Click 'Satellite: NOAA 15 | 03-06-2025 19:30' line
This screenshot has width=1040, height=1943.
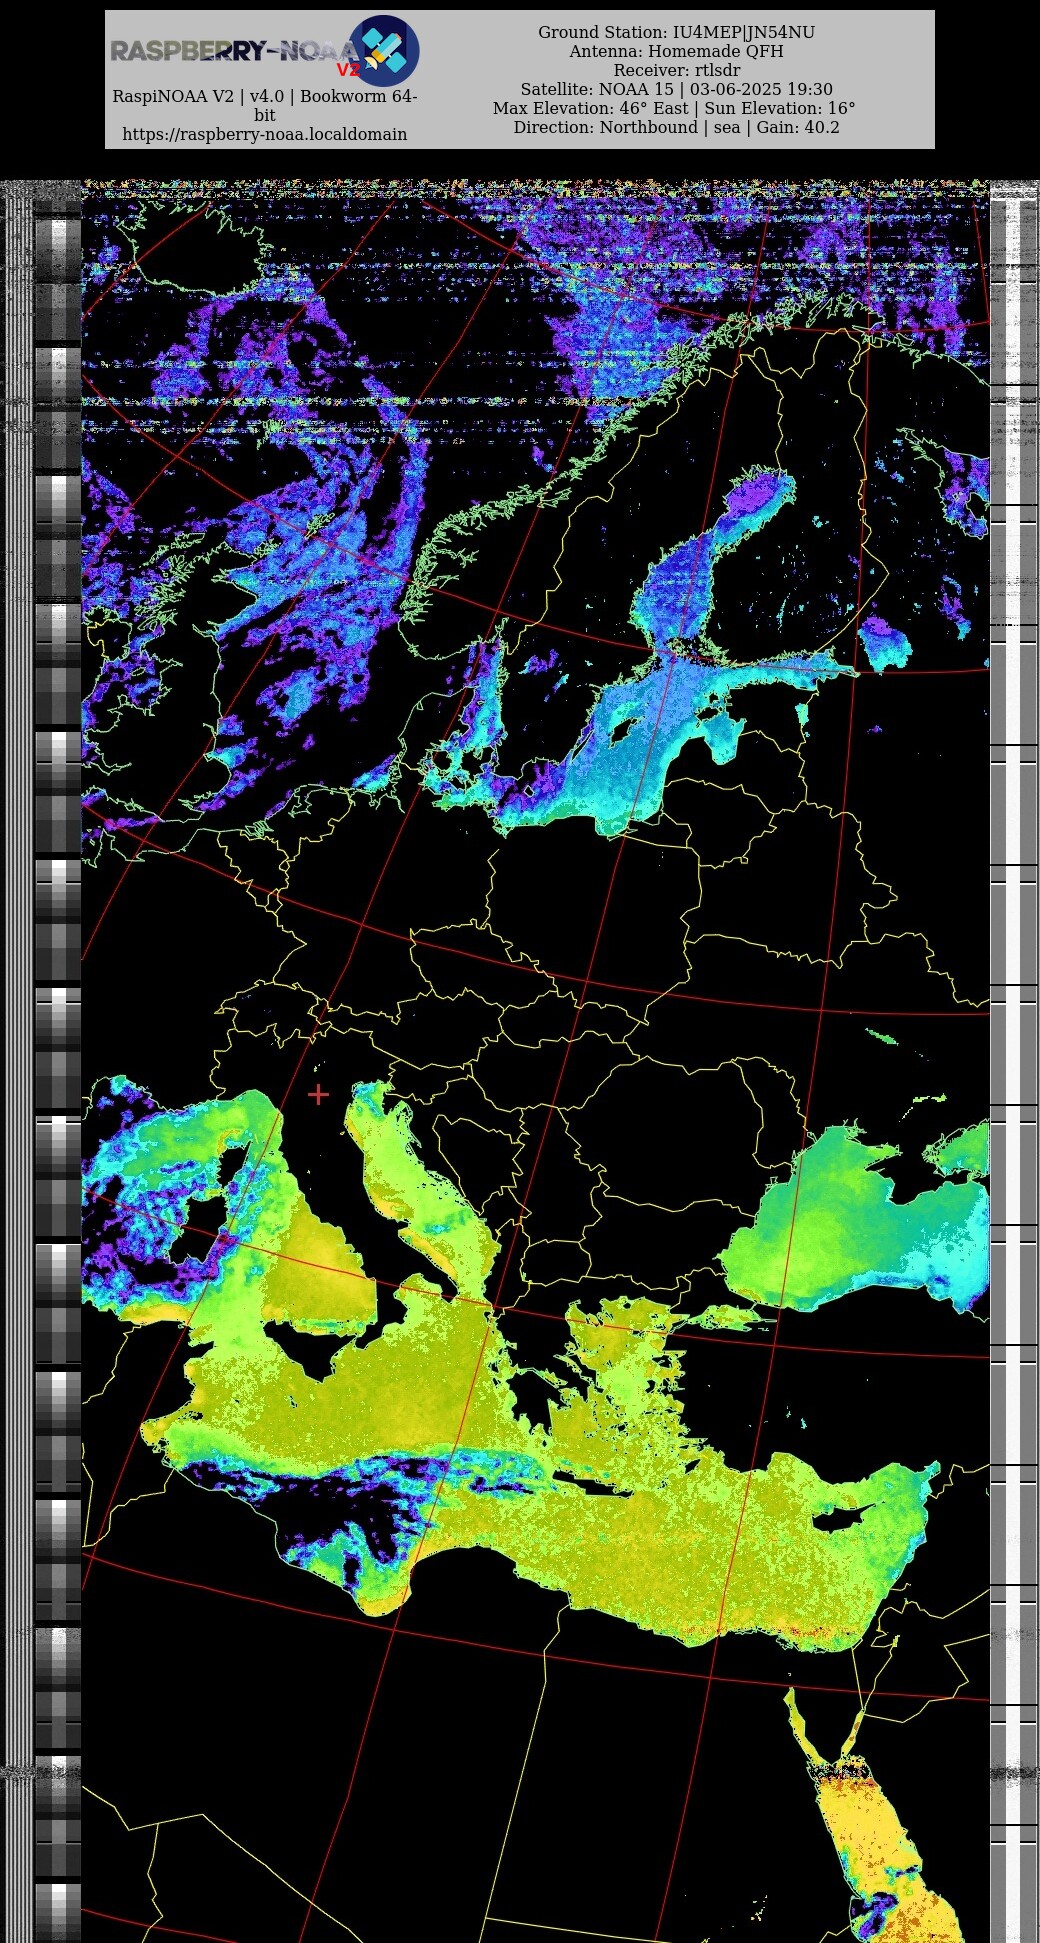pyautogui.click(x=676, y=89)
